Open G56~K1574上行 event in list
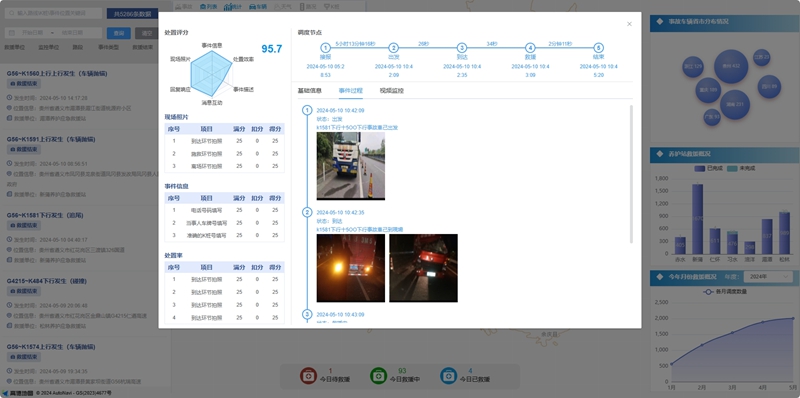Viewport: 800px width, 398px height. point(51,347)
